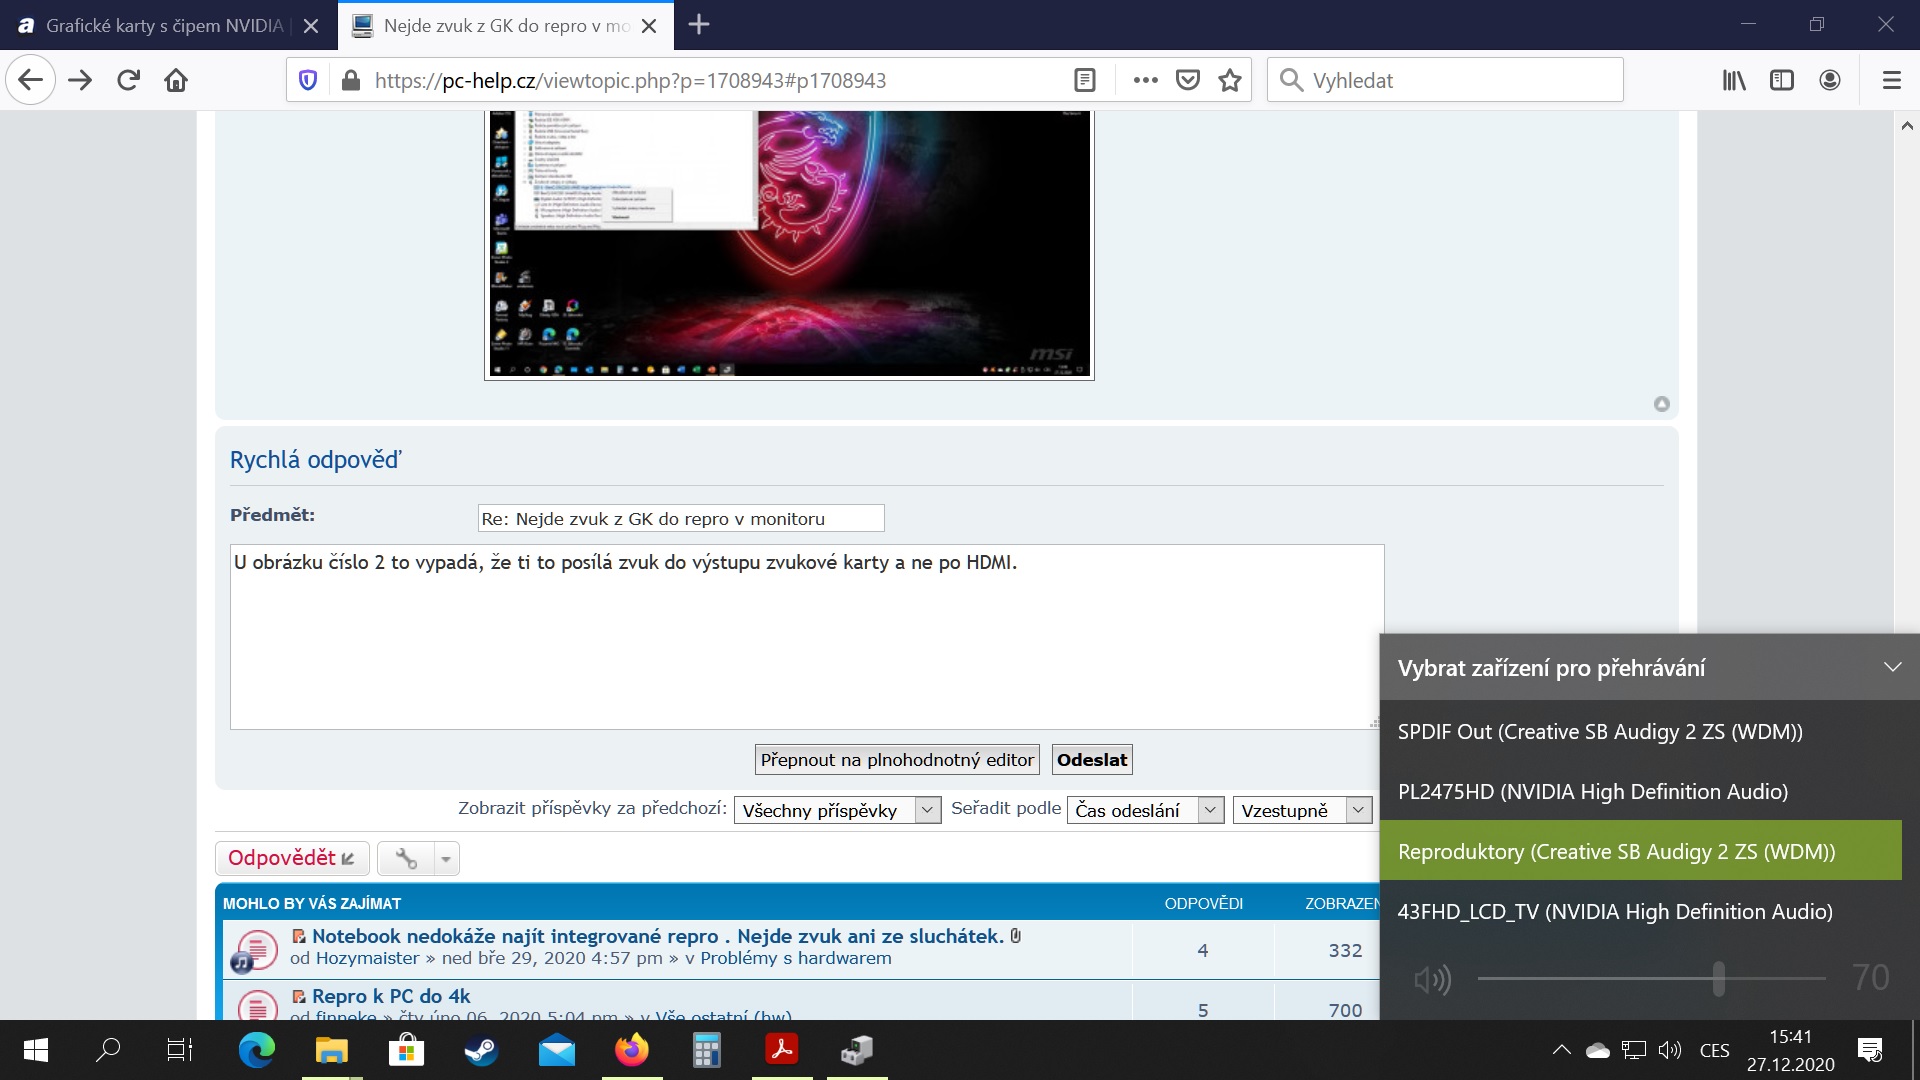Bookmark this page with star icon
1920x1080 pixels.
tap(1230, 80)
